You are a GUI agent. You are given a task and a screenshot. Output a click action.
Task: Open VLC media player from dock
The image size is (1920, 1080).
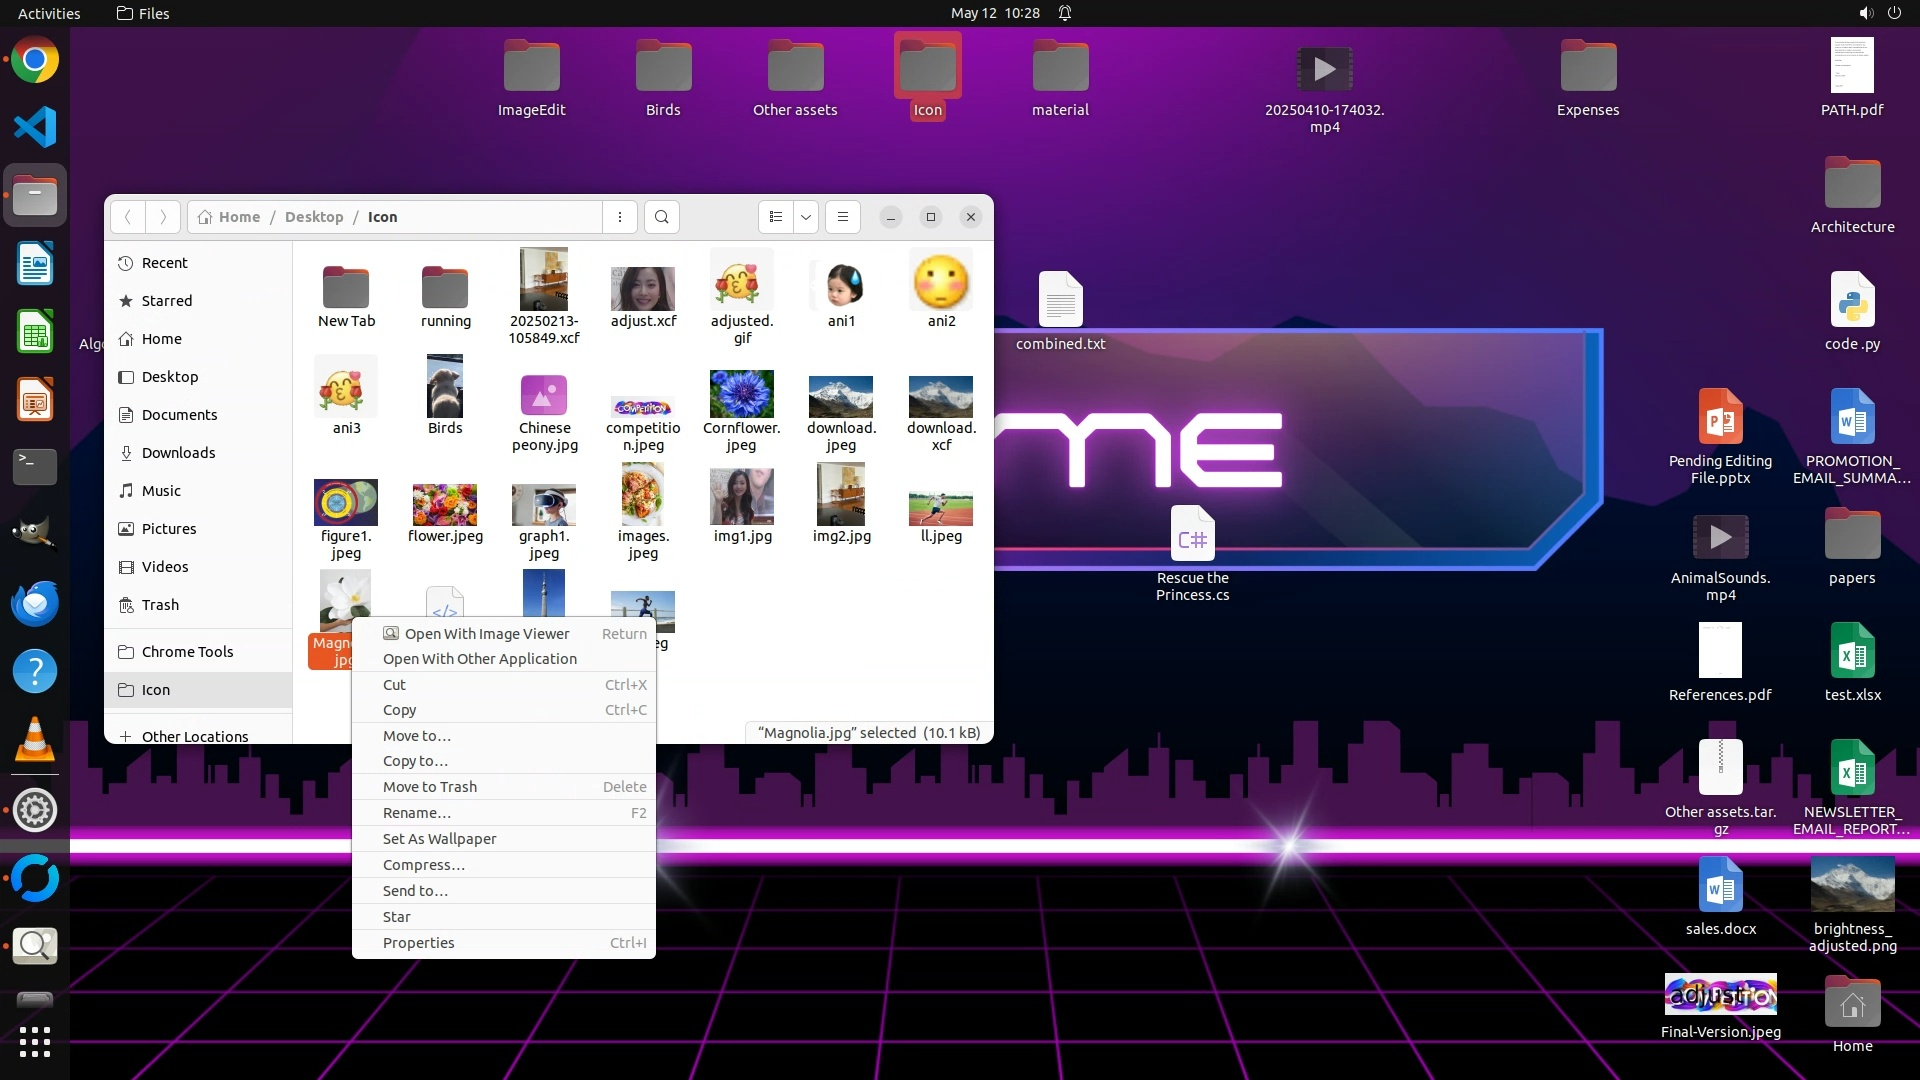[35, 741]
